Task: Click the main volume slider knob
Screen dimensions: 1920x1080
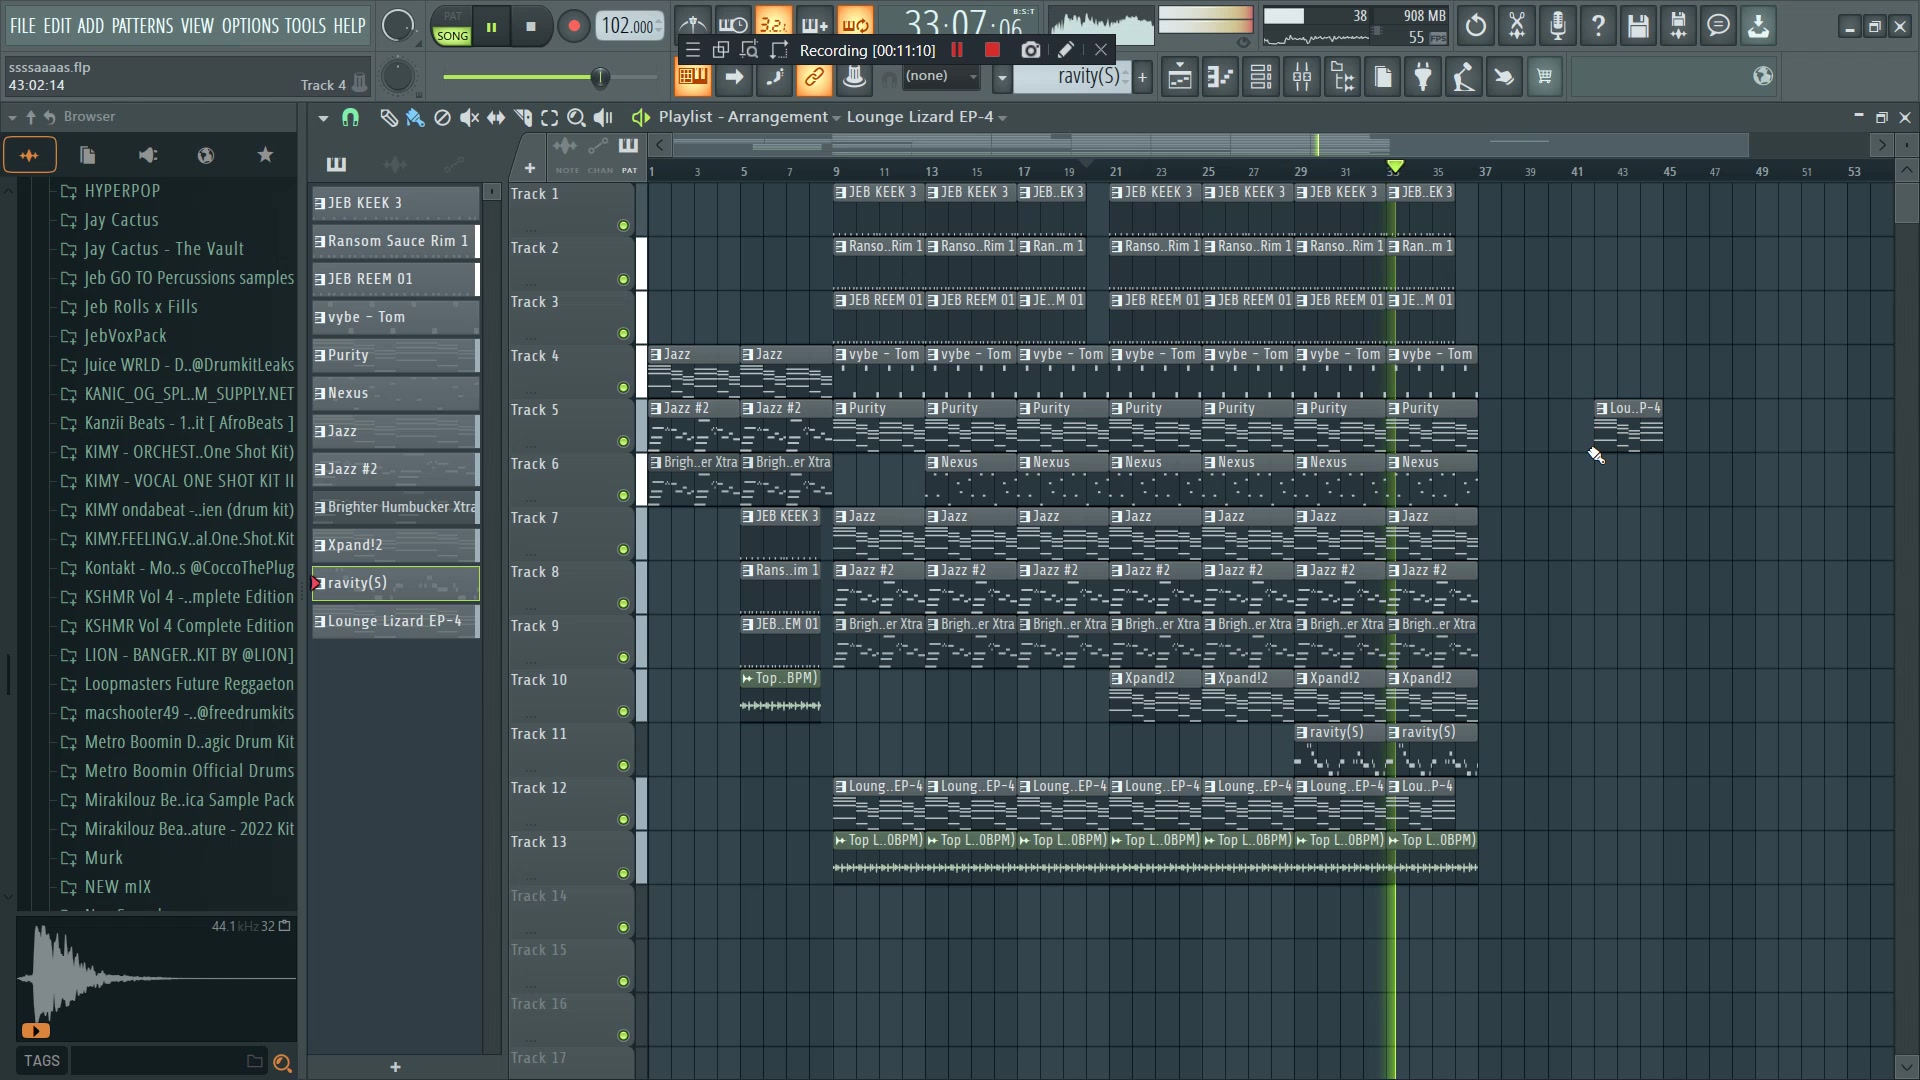Action: pos(600,77)
